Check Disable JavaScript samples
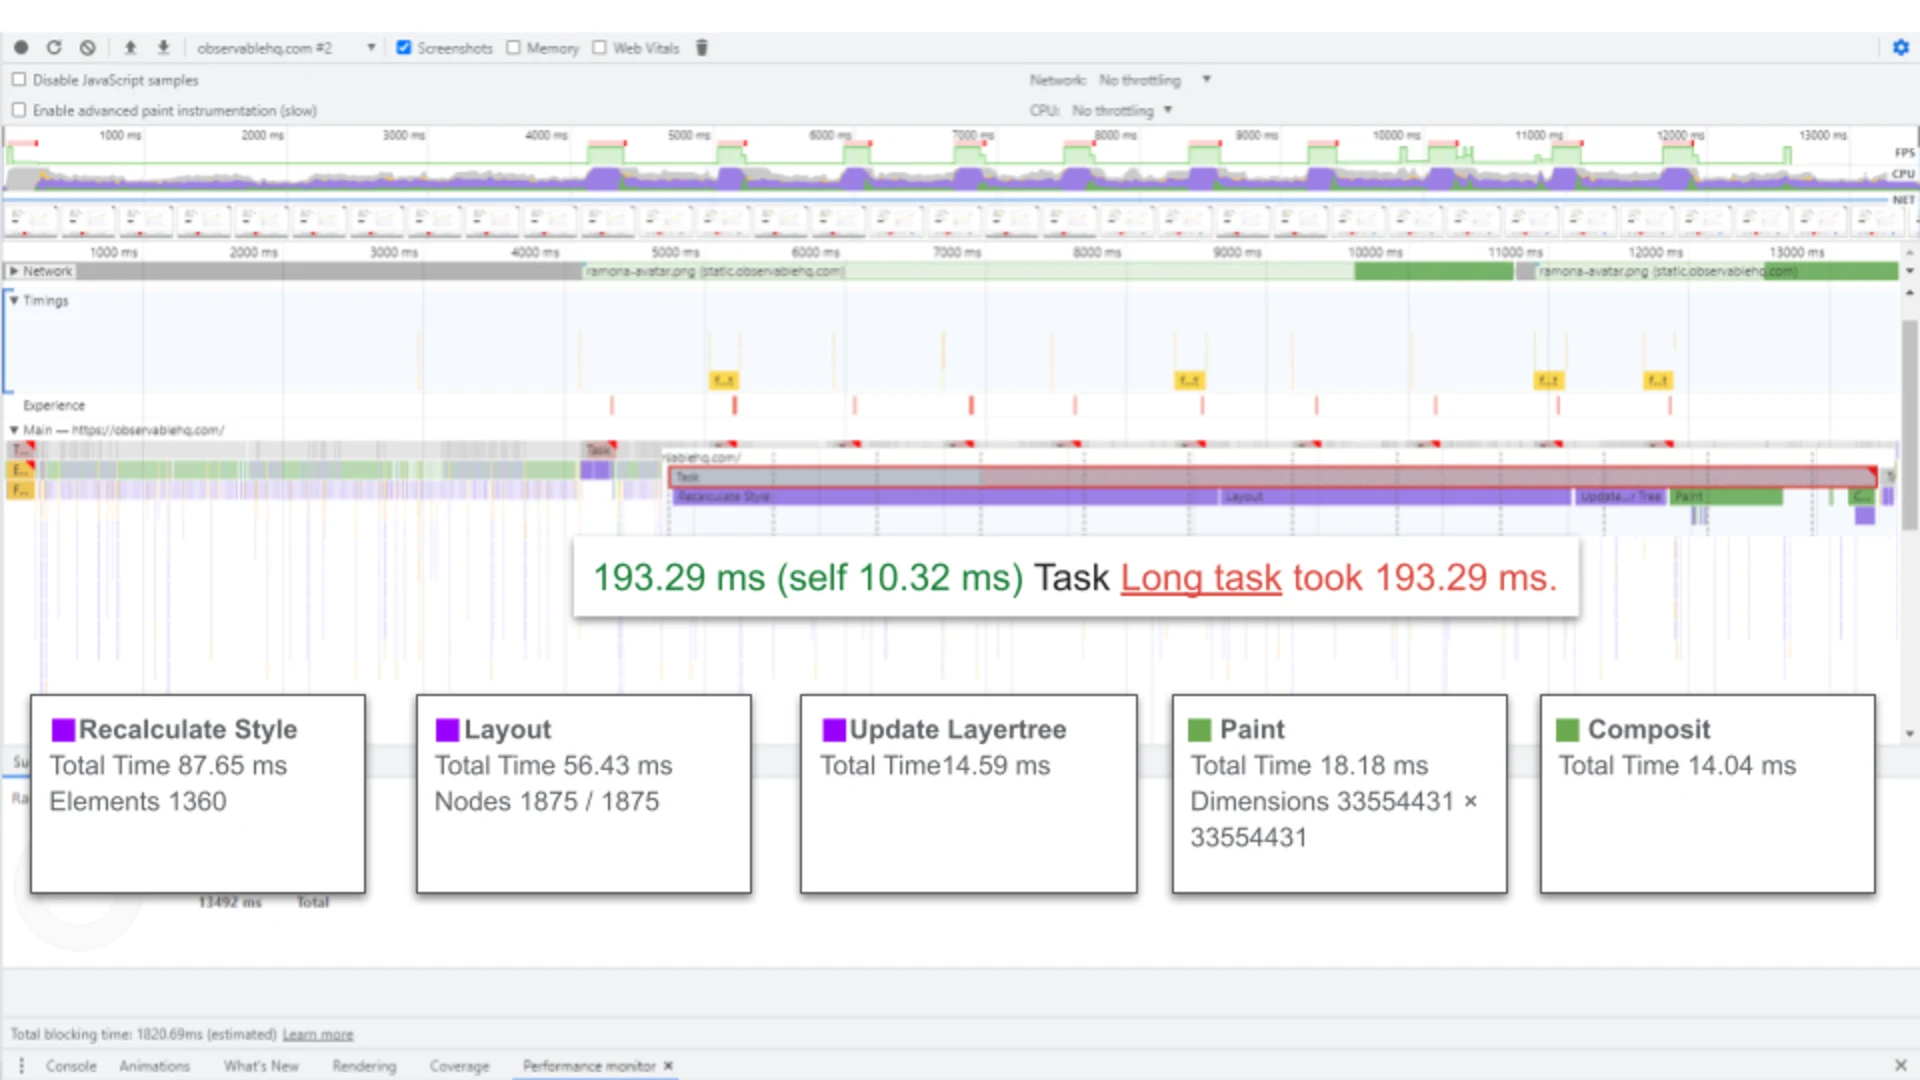Screen dimensions: 1920x1080 [19, 80]
